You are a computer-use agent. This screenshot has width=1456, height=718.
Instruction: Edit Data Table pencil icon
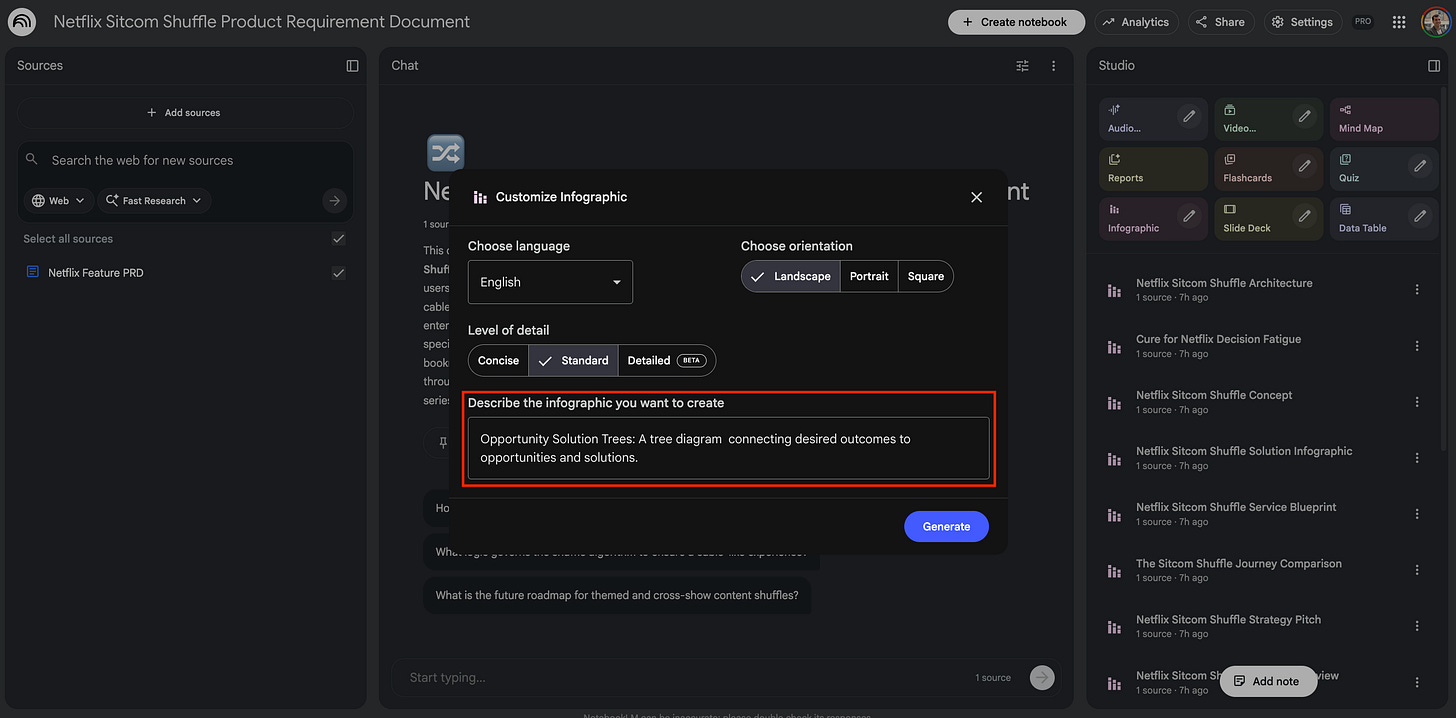(1420, 216)
